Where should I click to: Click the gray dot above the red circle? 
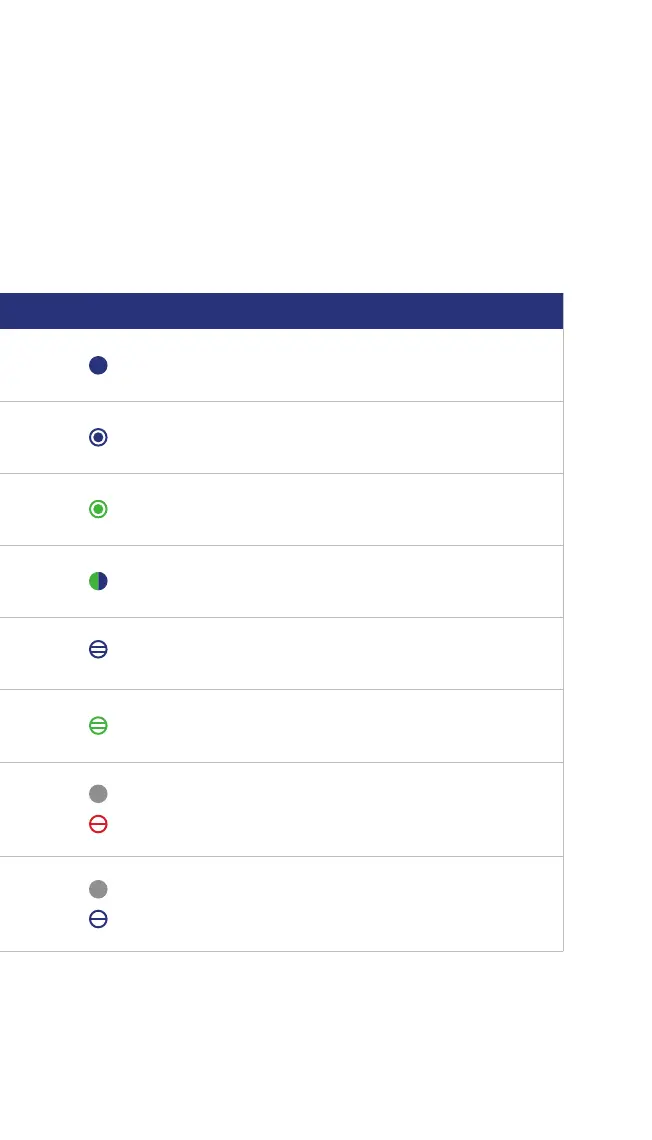98,793
